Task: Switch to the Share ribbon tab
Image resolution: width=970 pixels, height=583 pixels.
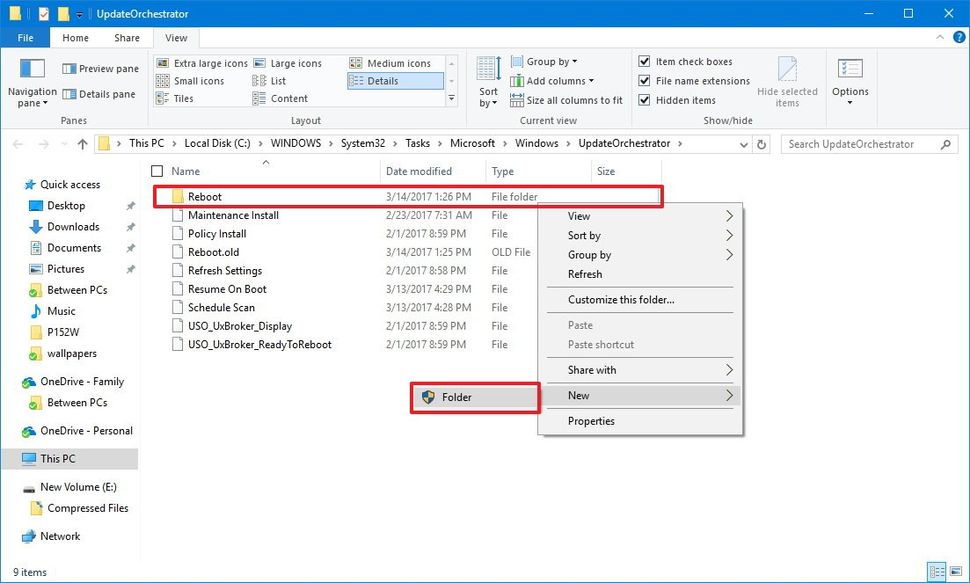Action: coord(126,37)
